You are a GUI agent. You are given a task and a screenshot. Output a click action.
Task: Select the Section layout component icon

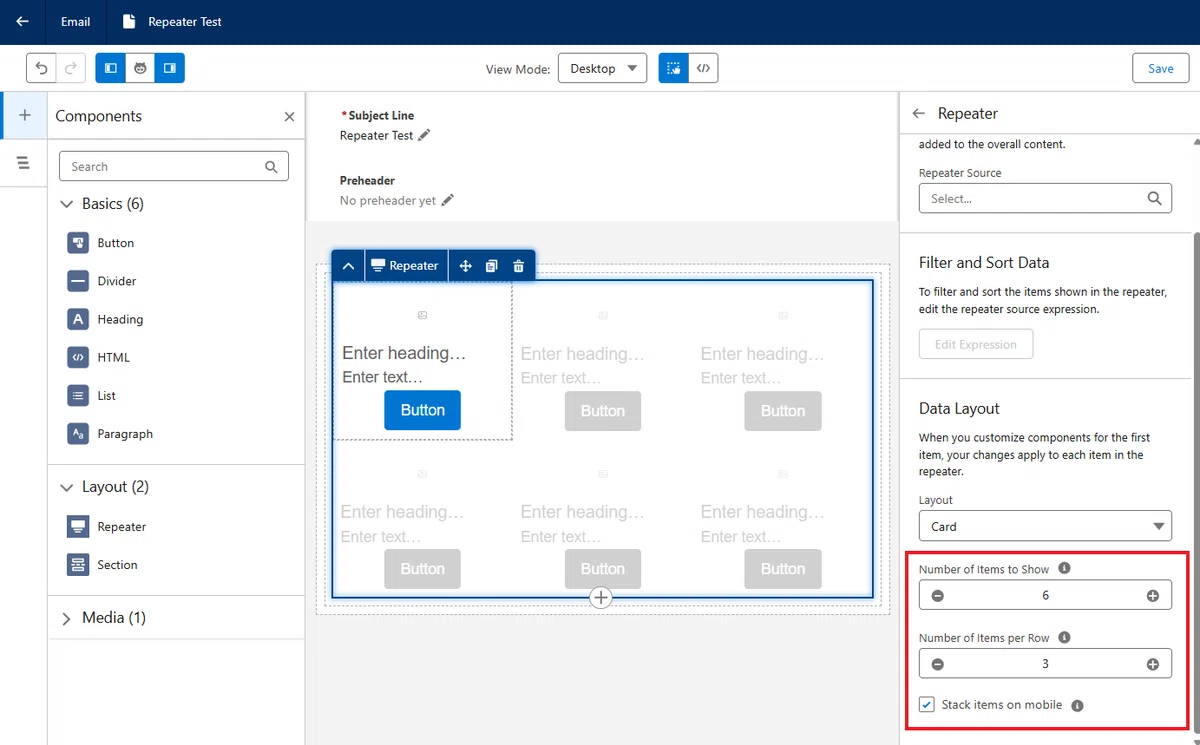[78, 565]
